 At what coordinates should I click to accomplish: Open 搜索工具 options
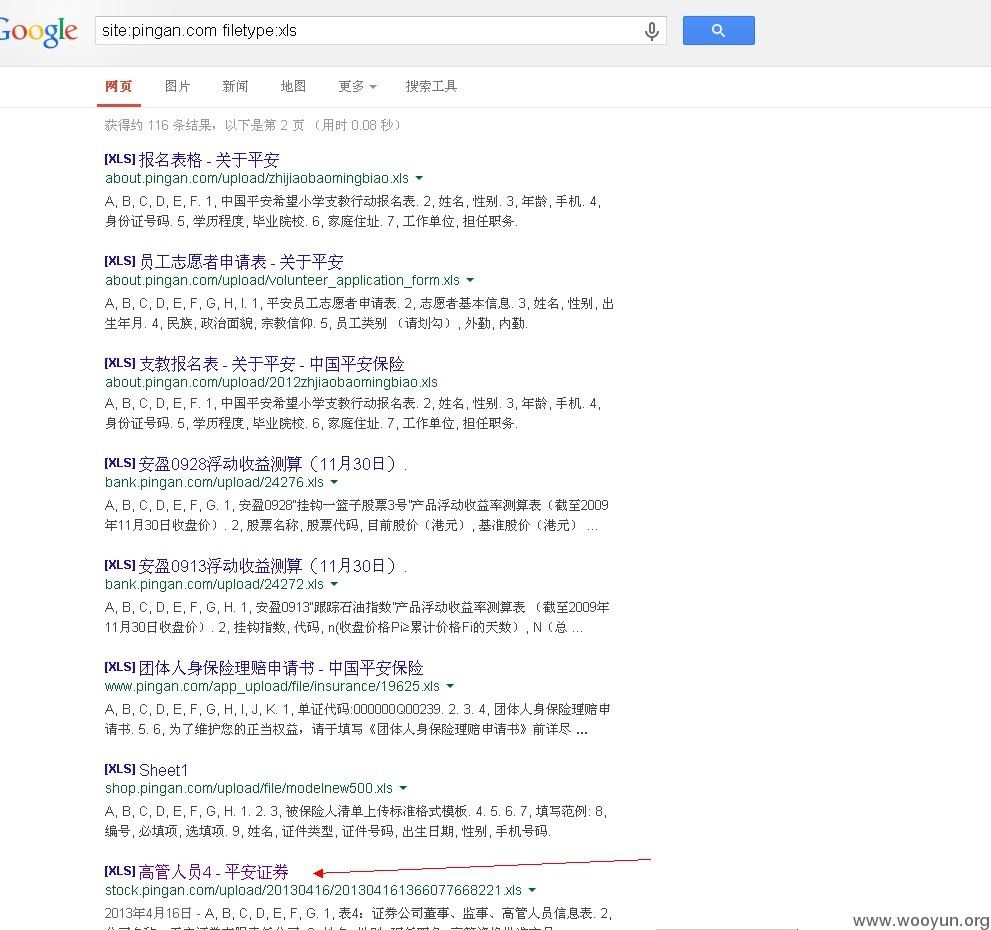(x=431, y=87)
